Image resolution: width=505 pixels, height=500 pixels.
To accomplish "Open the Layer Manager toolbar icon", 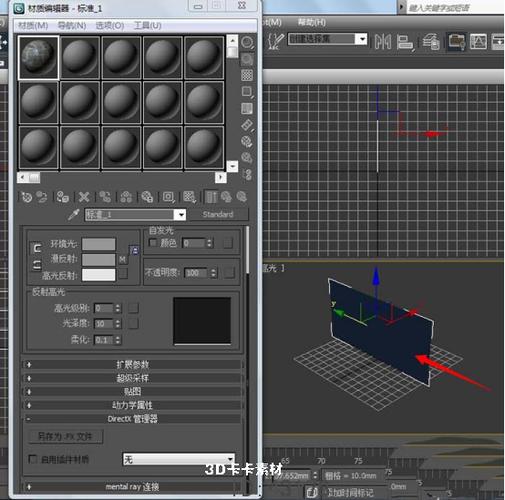I will [431, 42].
